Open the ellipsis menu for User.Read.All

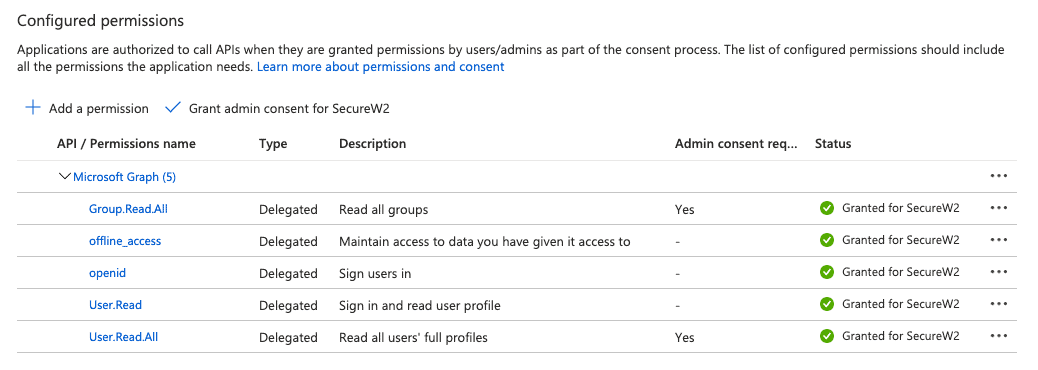(998, 336)
